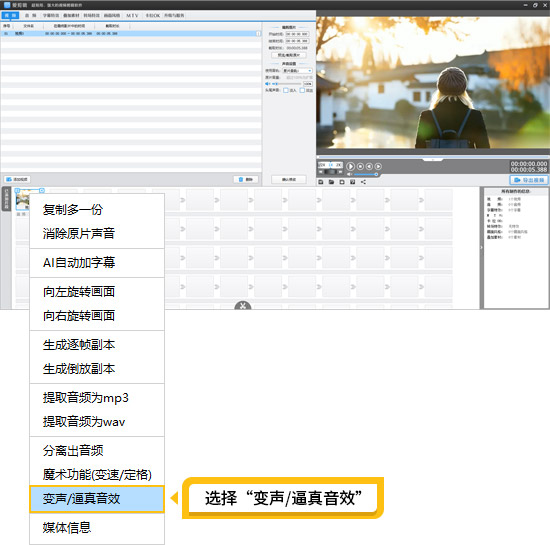Open the 卡拉OK tab

pos(153,15)
